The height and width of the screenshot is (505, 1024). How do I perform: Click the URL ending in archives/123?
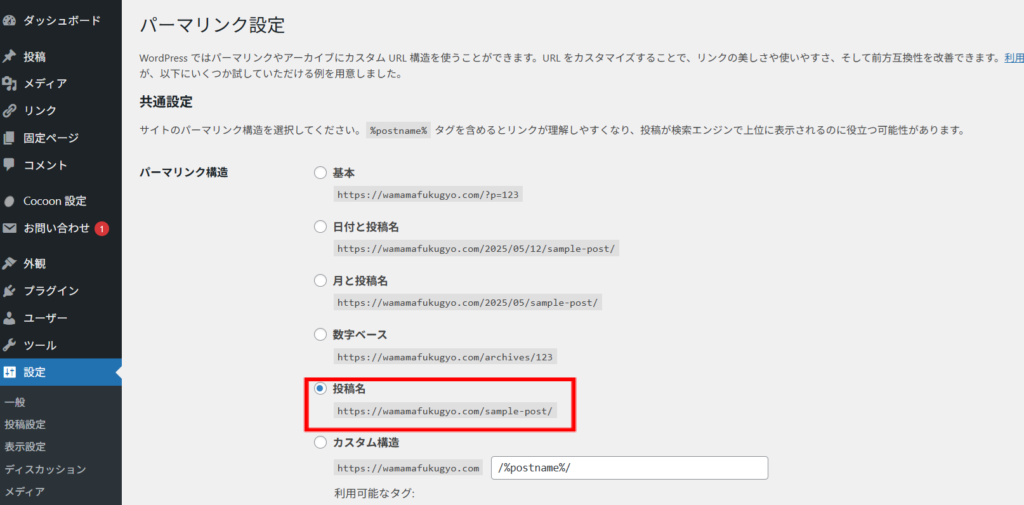click(445, 357)
